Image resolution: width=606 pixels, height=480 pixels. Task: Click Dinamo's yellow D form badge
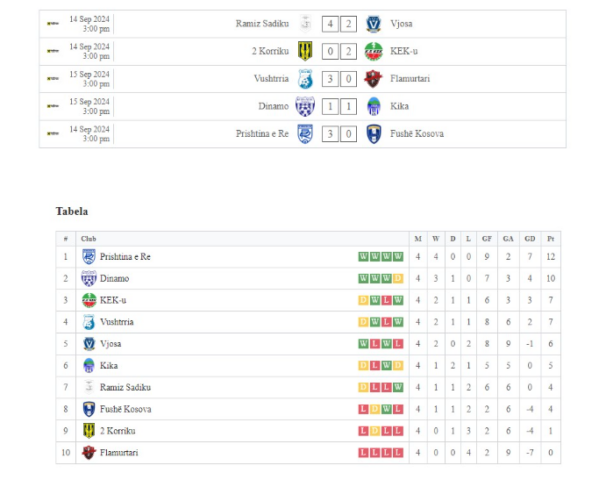(x=398, y=278)
